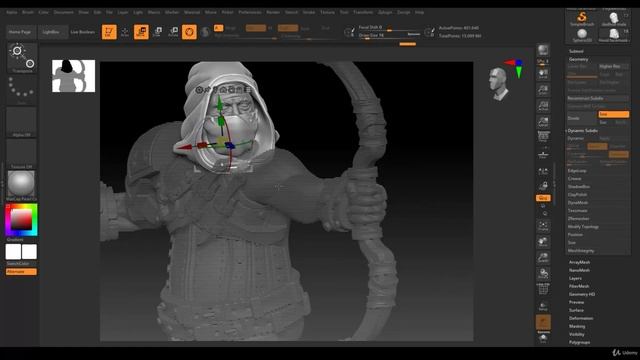Image resolution: width=640 pixels, height=360 pixels.
Task: Open the Brush menu
Action: [28, 12]
